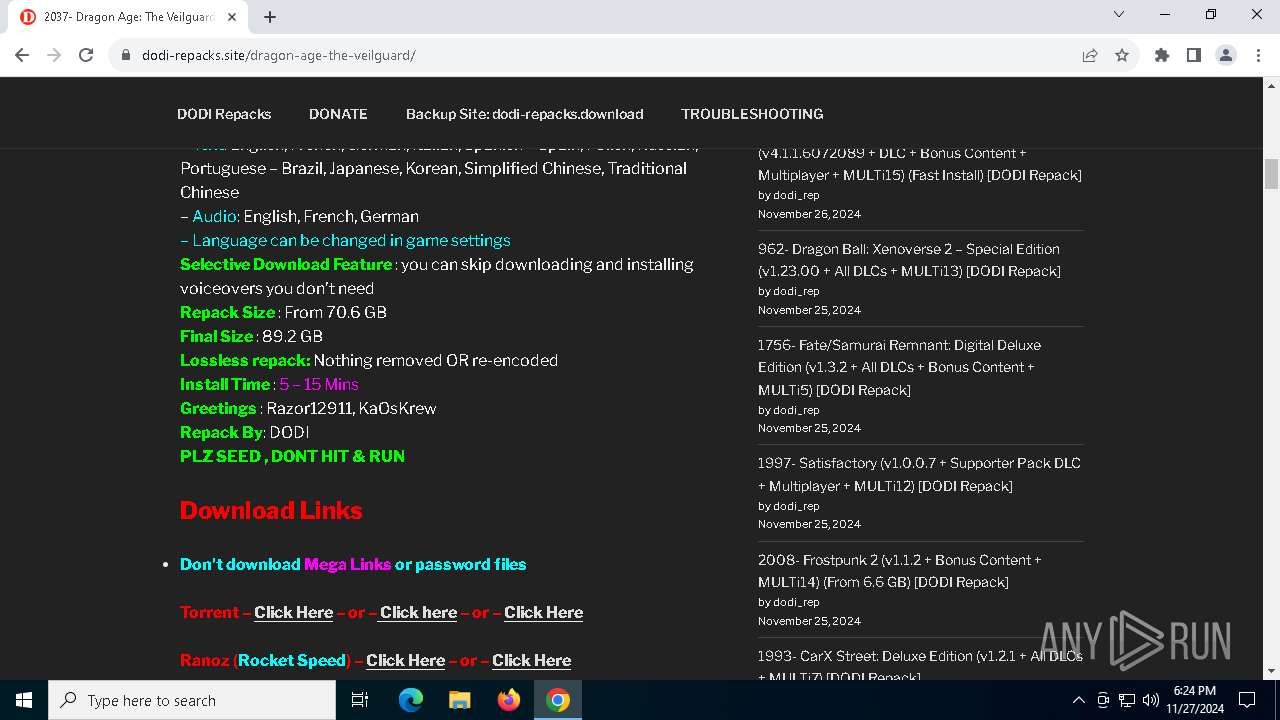Click the Download Links heading
Screen dimensions: 1280x720
pos(271,510)
